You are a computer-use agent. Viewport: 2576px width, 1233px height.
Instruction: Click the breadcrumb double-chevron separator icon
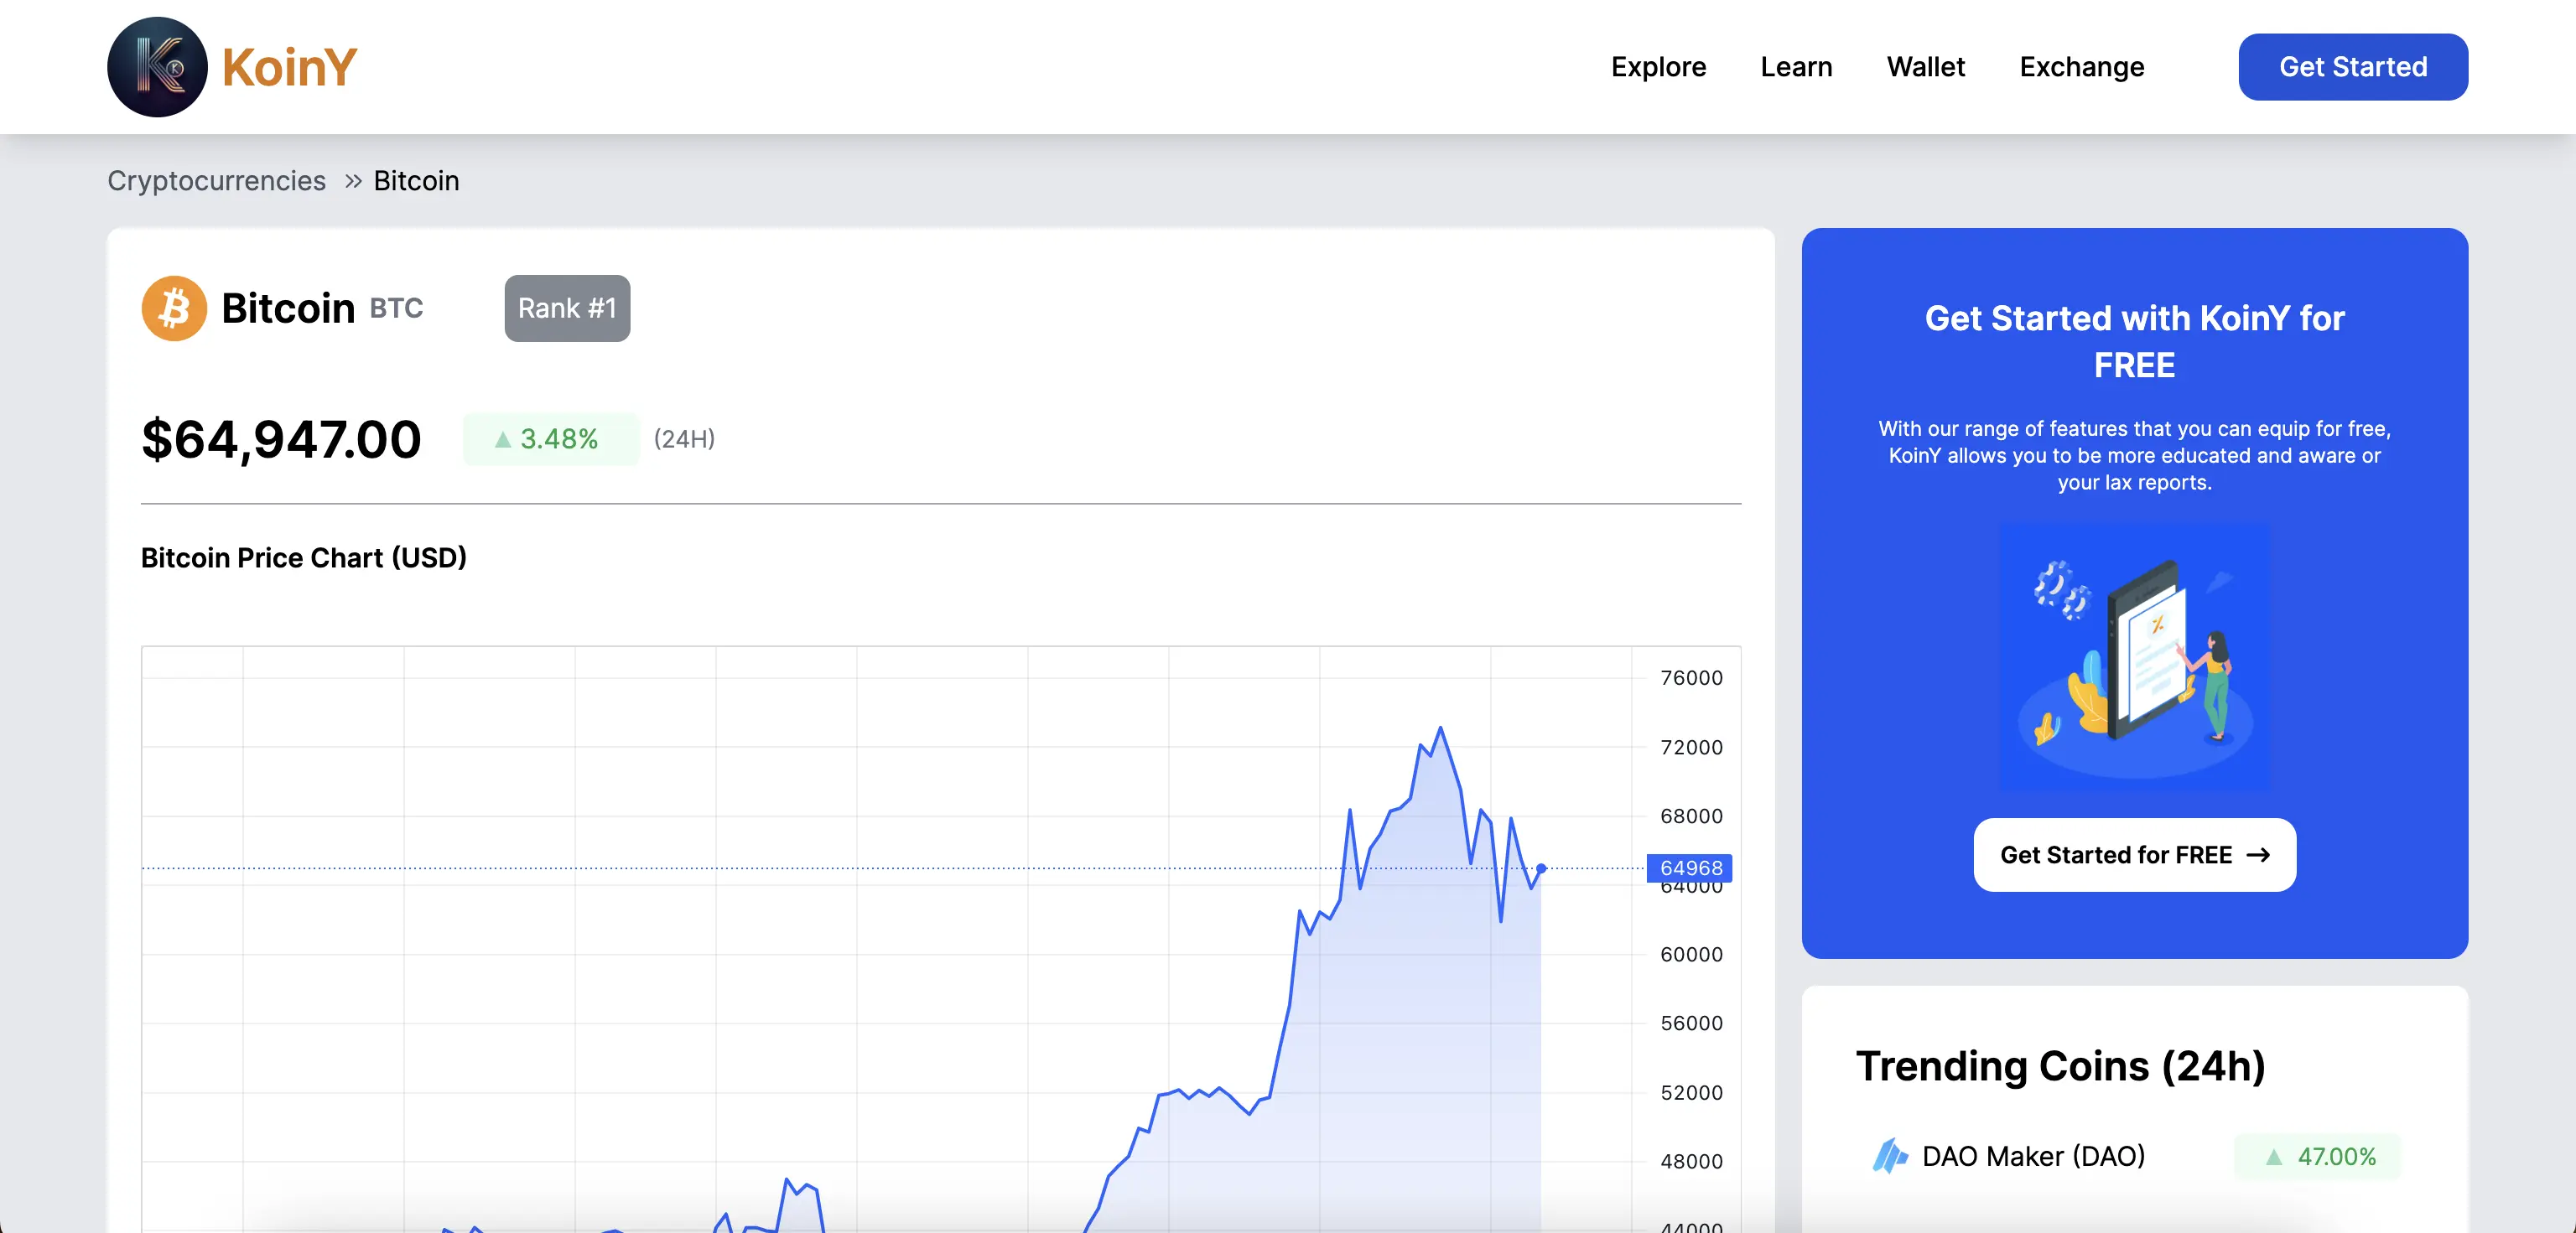pyautogui.click(x=352, y=181)
